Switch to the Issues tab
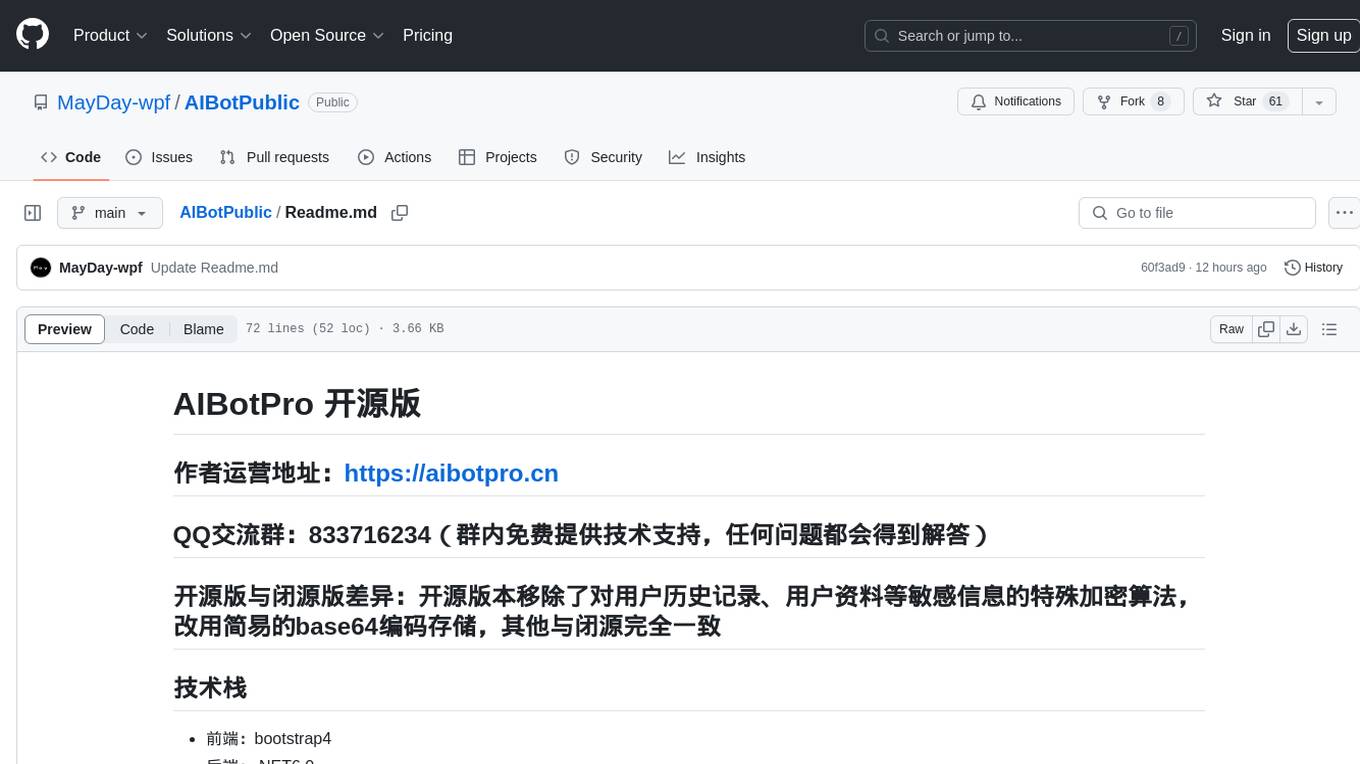Viewport: 1360px width, 764px height. 159,157
